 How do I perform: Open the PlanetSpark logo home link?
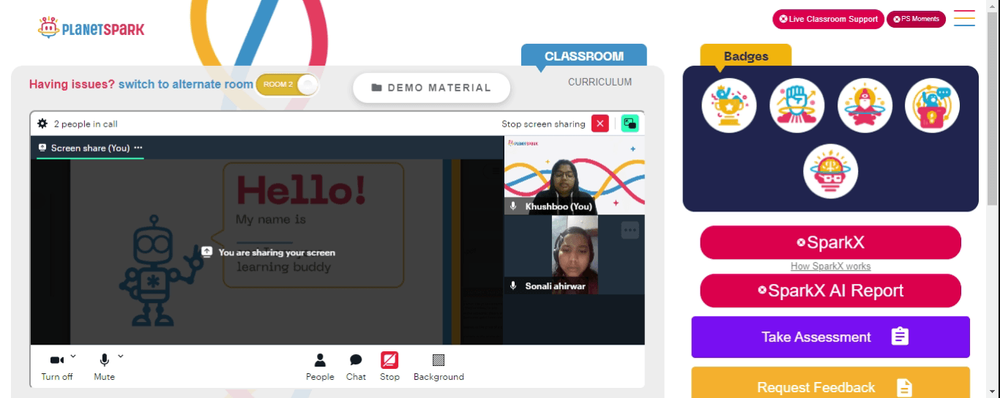91,28
